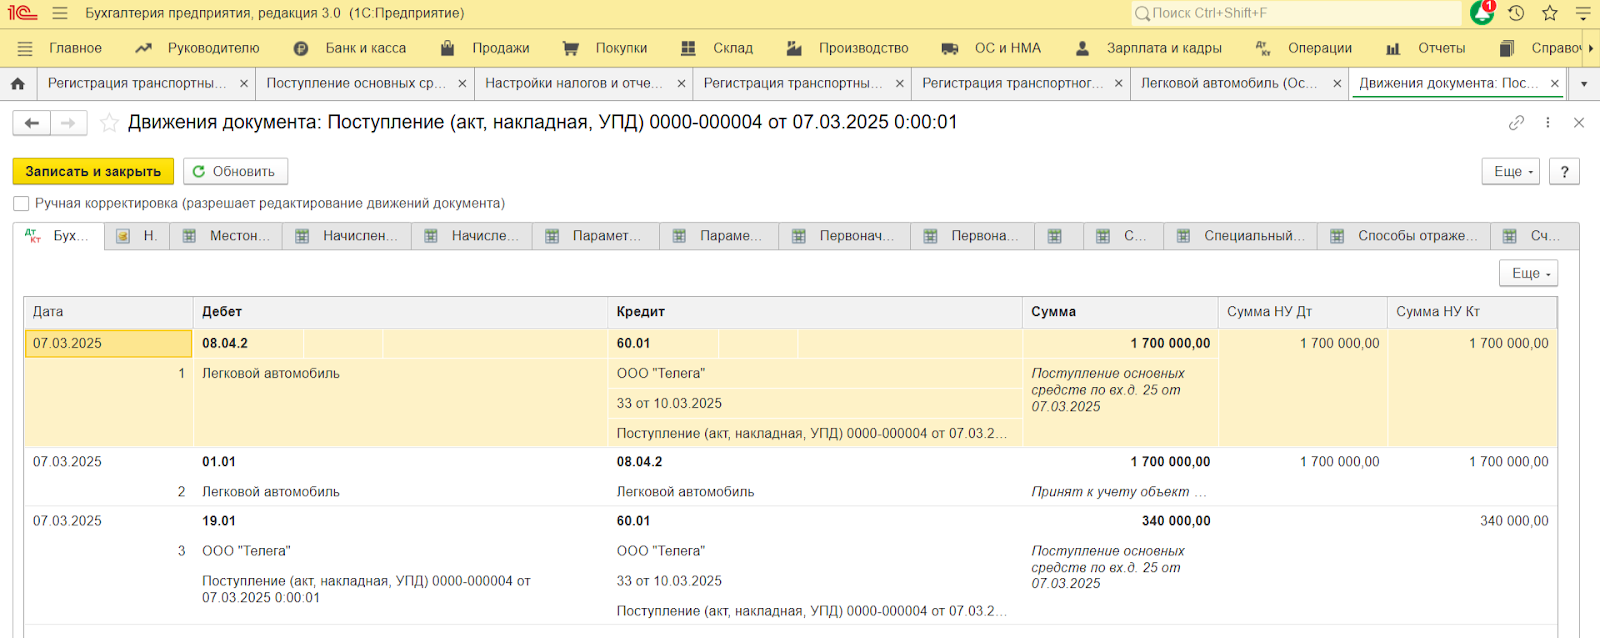Expand more sections arrow at right
The width and height of the screenshot is (1600, 638).
[1591, 48]
